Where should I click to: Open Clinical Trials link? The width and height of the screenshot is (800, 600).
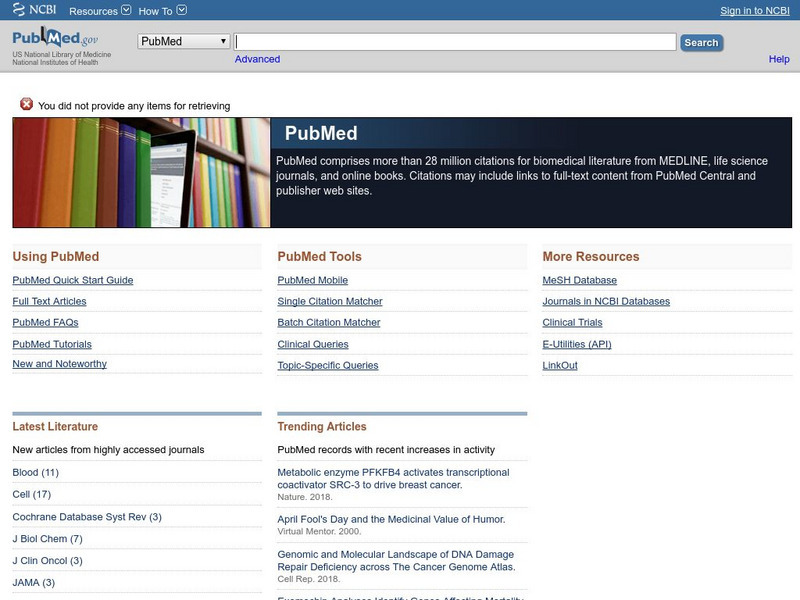[572, 322]
